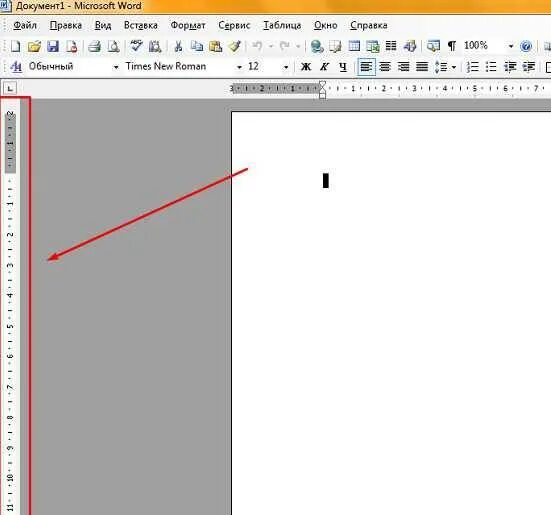Decrease paragraph indent
Viewport: 551px width, 515px height.
tap(510, 66)
